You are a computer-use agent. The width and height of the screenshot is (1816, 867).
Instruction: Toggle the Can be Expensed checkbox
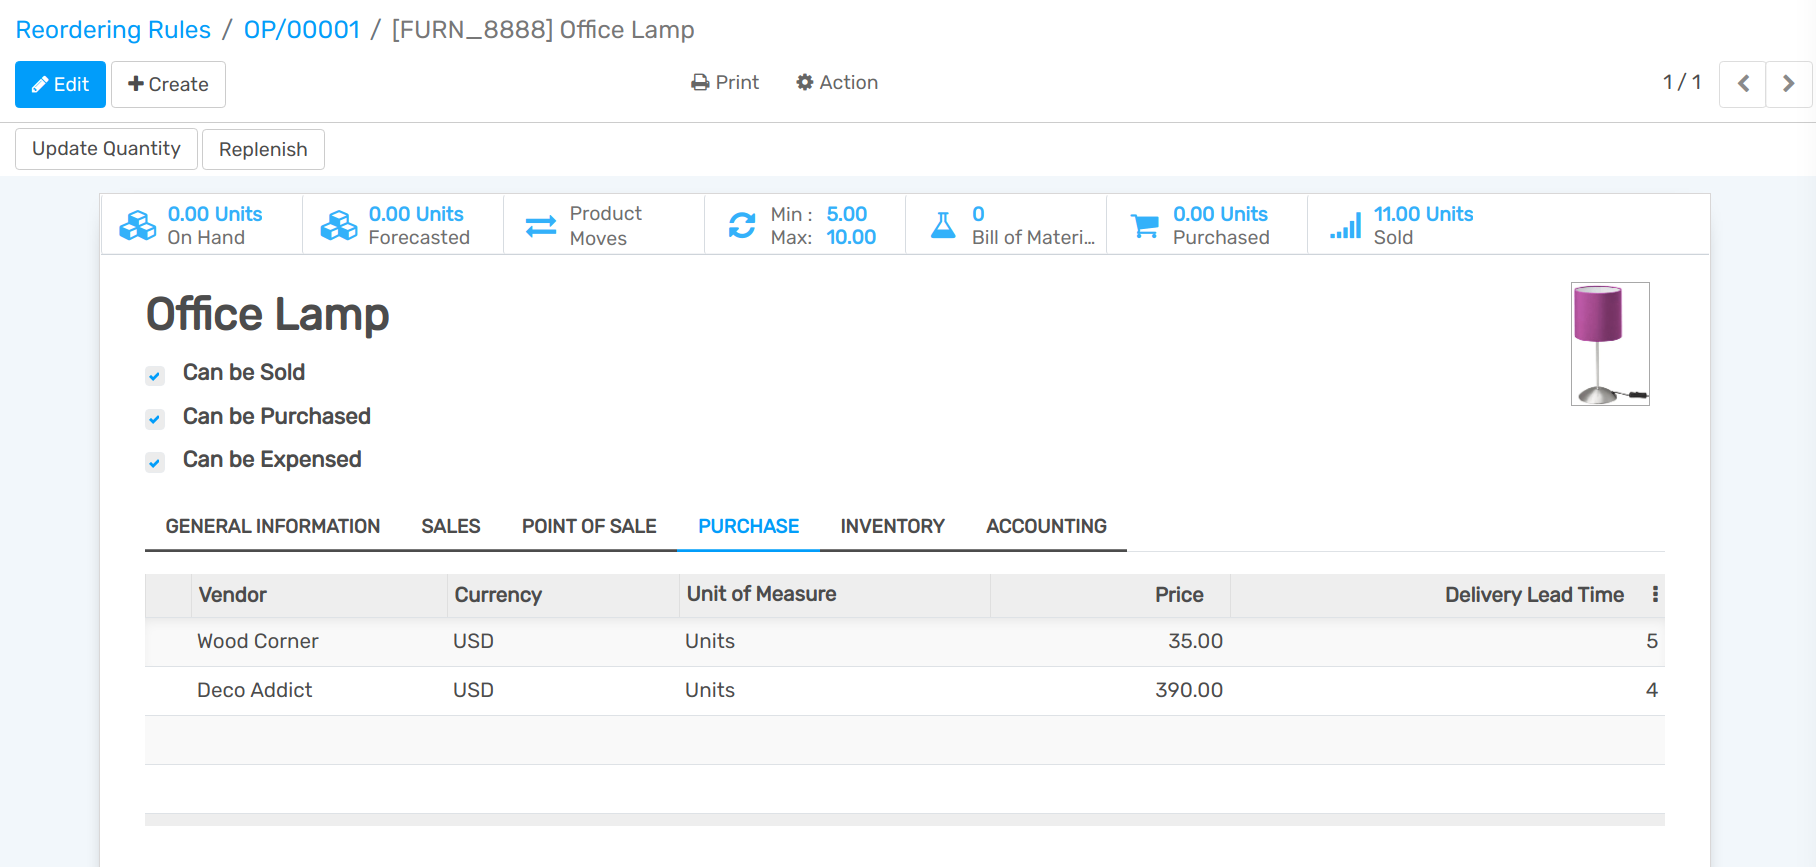coord(155,462)
